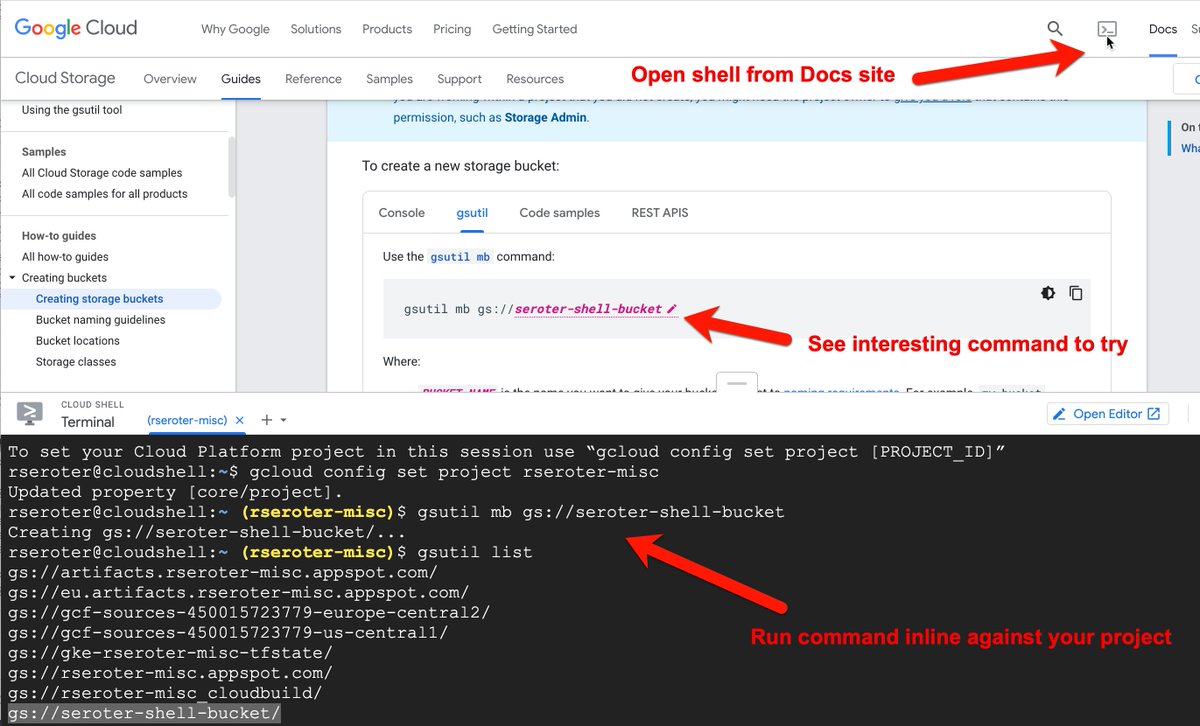Copy the gsutil mb code sample
This screenshot has width=1200, height=726.
point(1076,293)
